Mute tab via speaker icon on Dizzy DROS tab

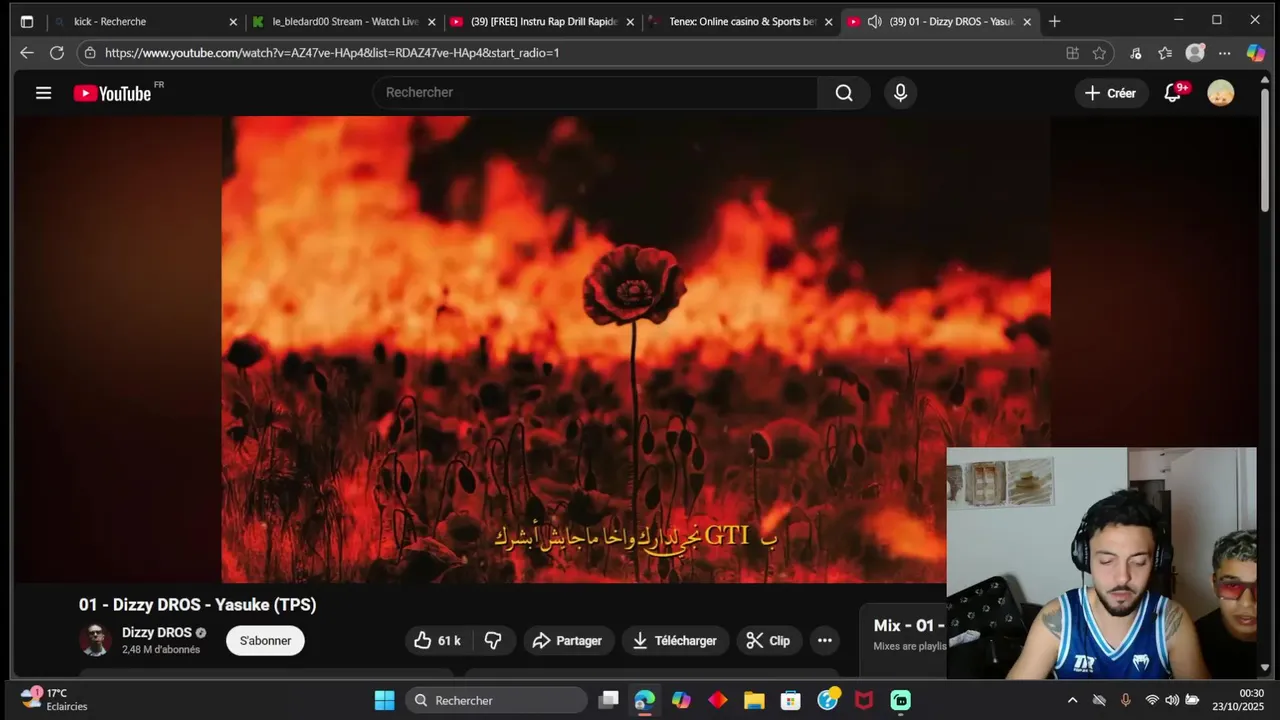pyautogui.click(x=874, y=21)
